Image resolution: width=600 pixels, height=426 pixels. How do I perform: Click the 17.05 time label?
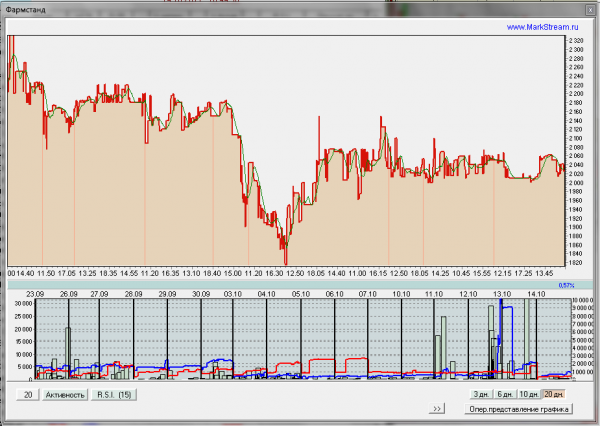coord(67,273)
